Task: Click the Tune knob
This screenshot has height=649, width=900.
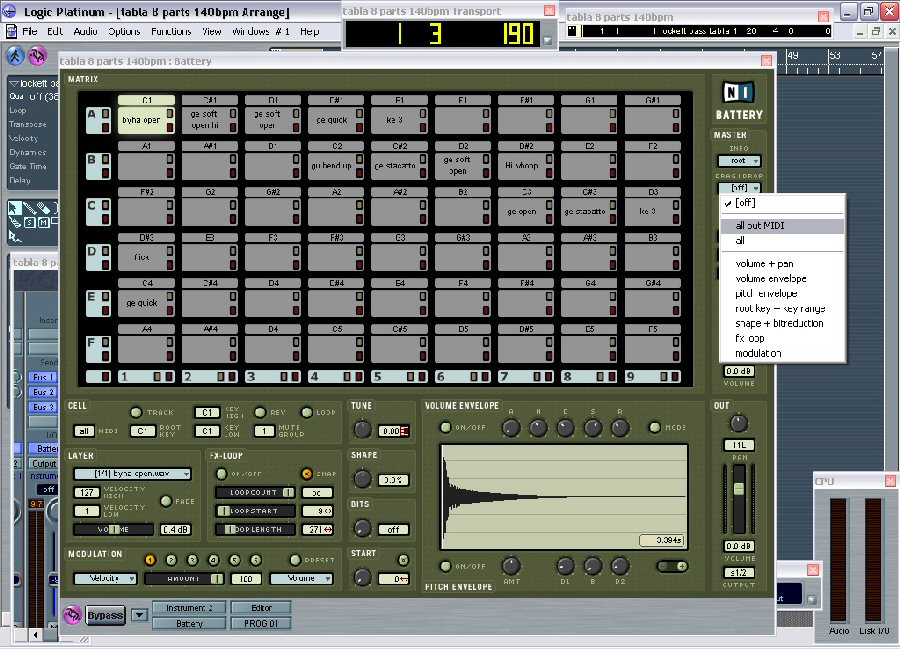Action: tap(362, 430)
